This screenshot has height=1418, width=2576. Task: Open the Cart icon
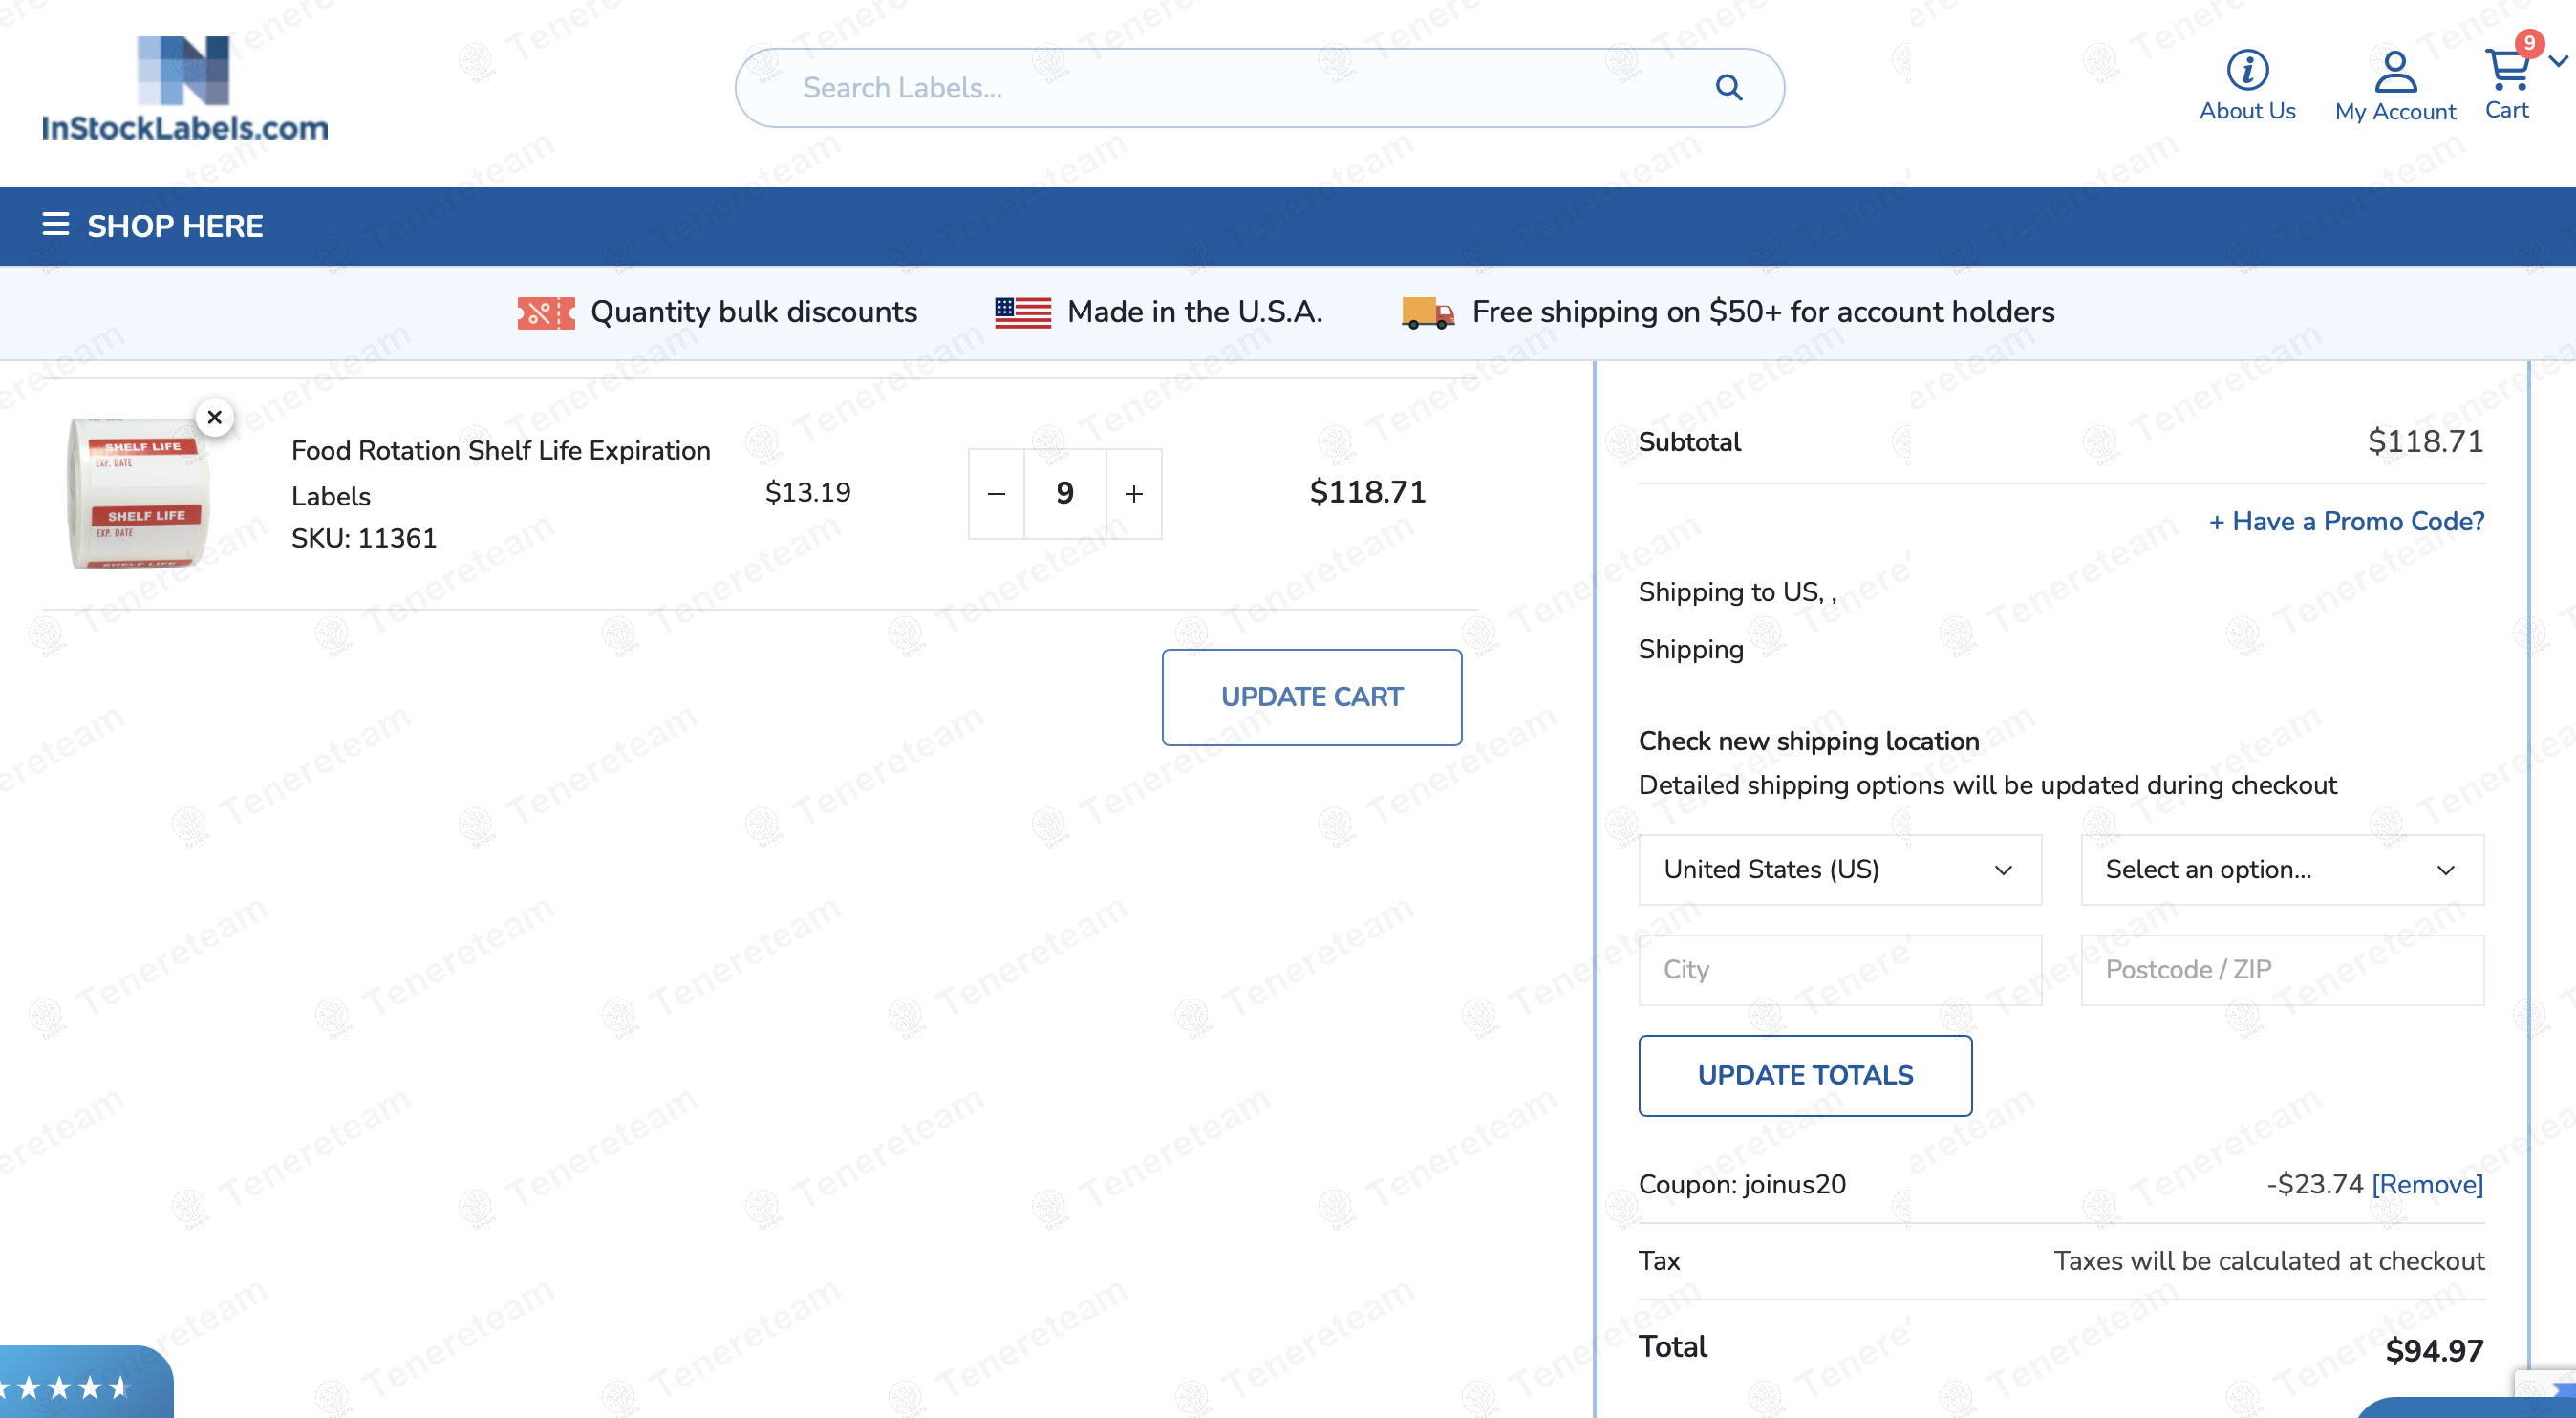tap(2506, 70)
